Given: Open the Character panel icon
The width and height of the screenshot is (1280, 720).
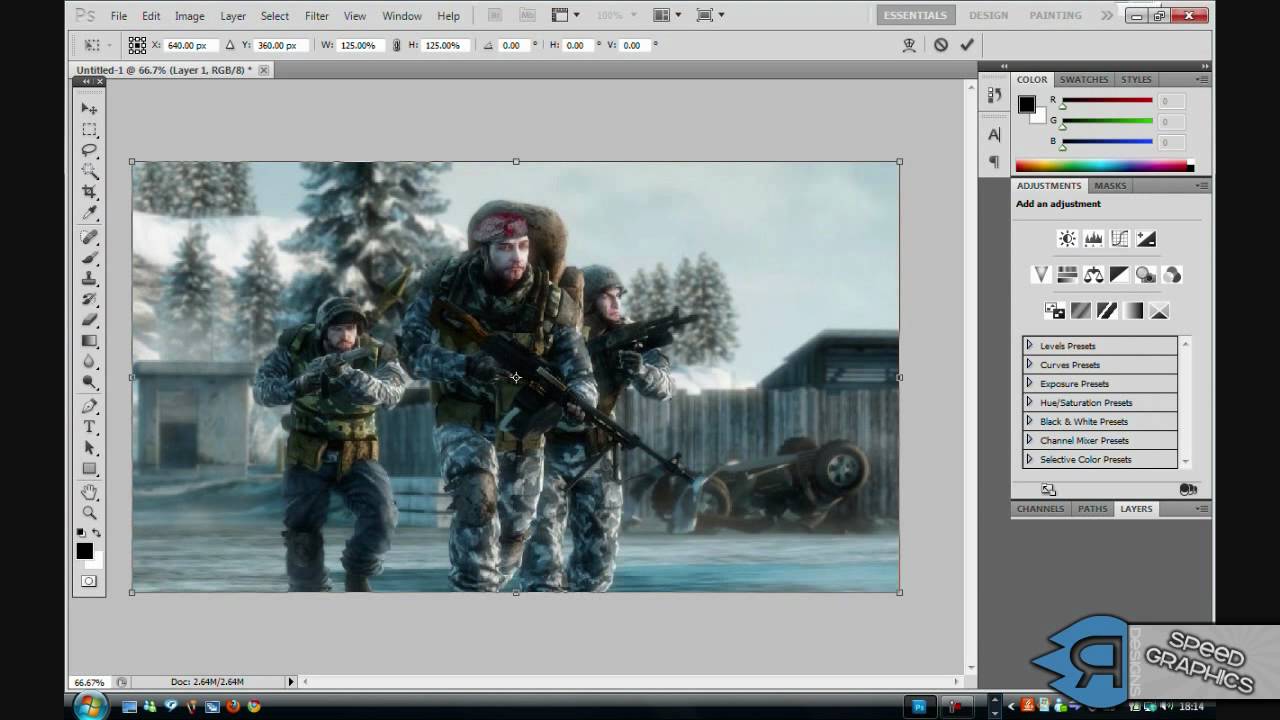Looking at the screenshot, I should click(x=994, y=134).
